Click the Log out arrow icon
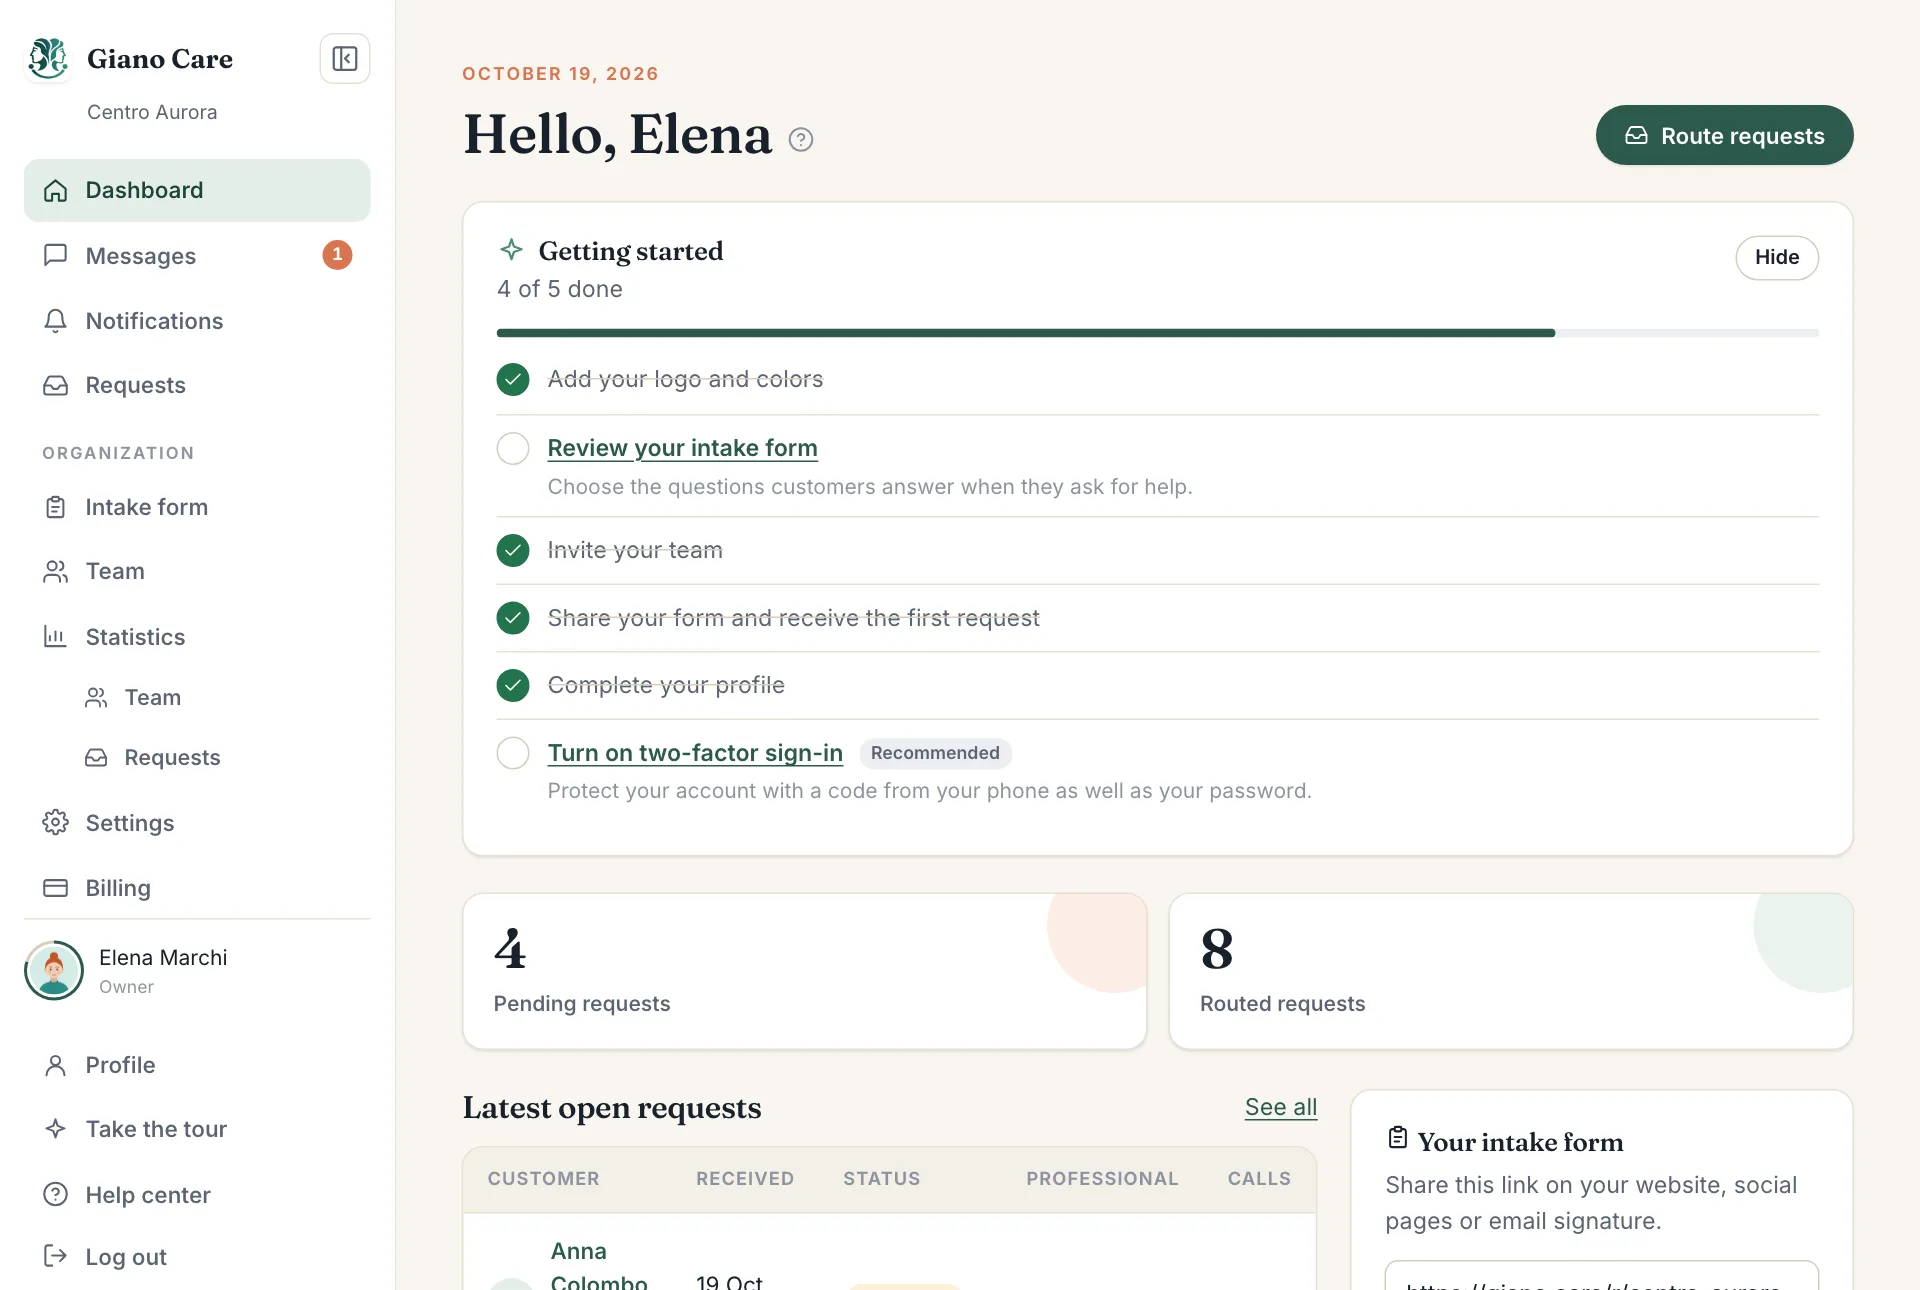Image resolution: width=1920 pixels, height=1290 pixels. pos(56,1256)
